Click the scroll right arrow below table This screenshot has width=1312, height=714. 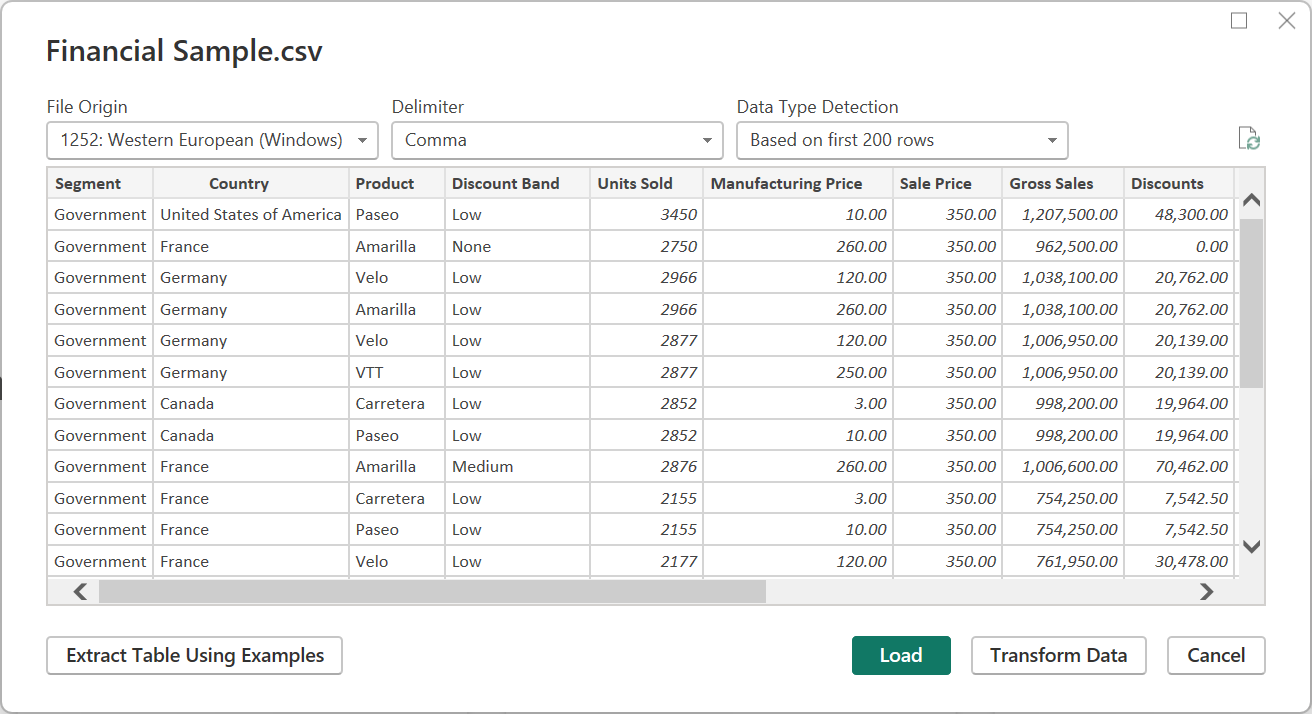click(1206, 592)
